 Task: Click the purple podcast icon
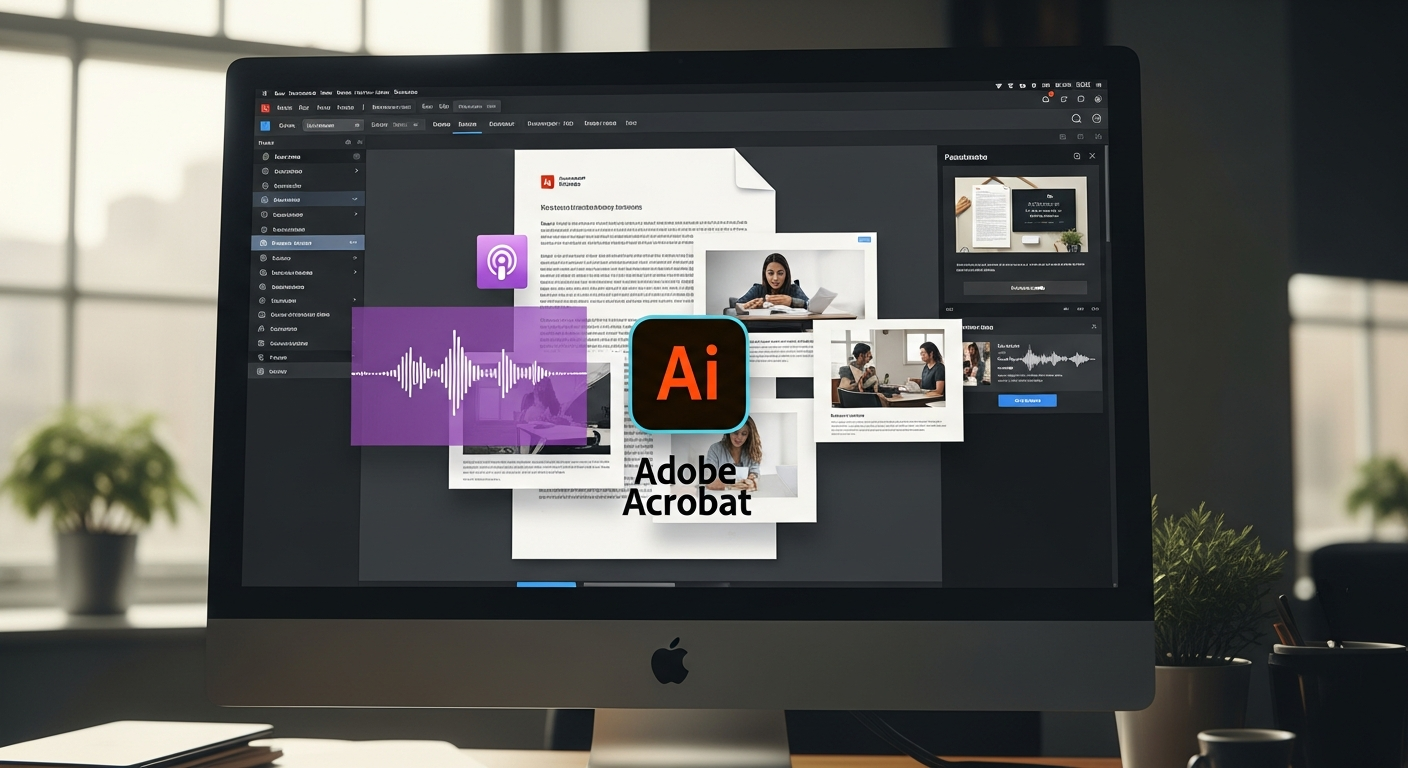(501, 261)
